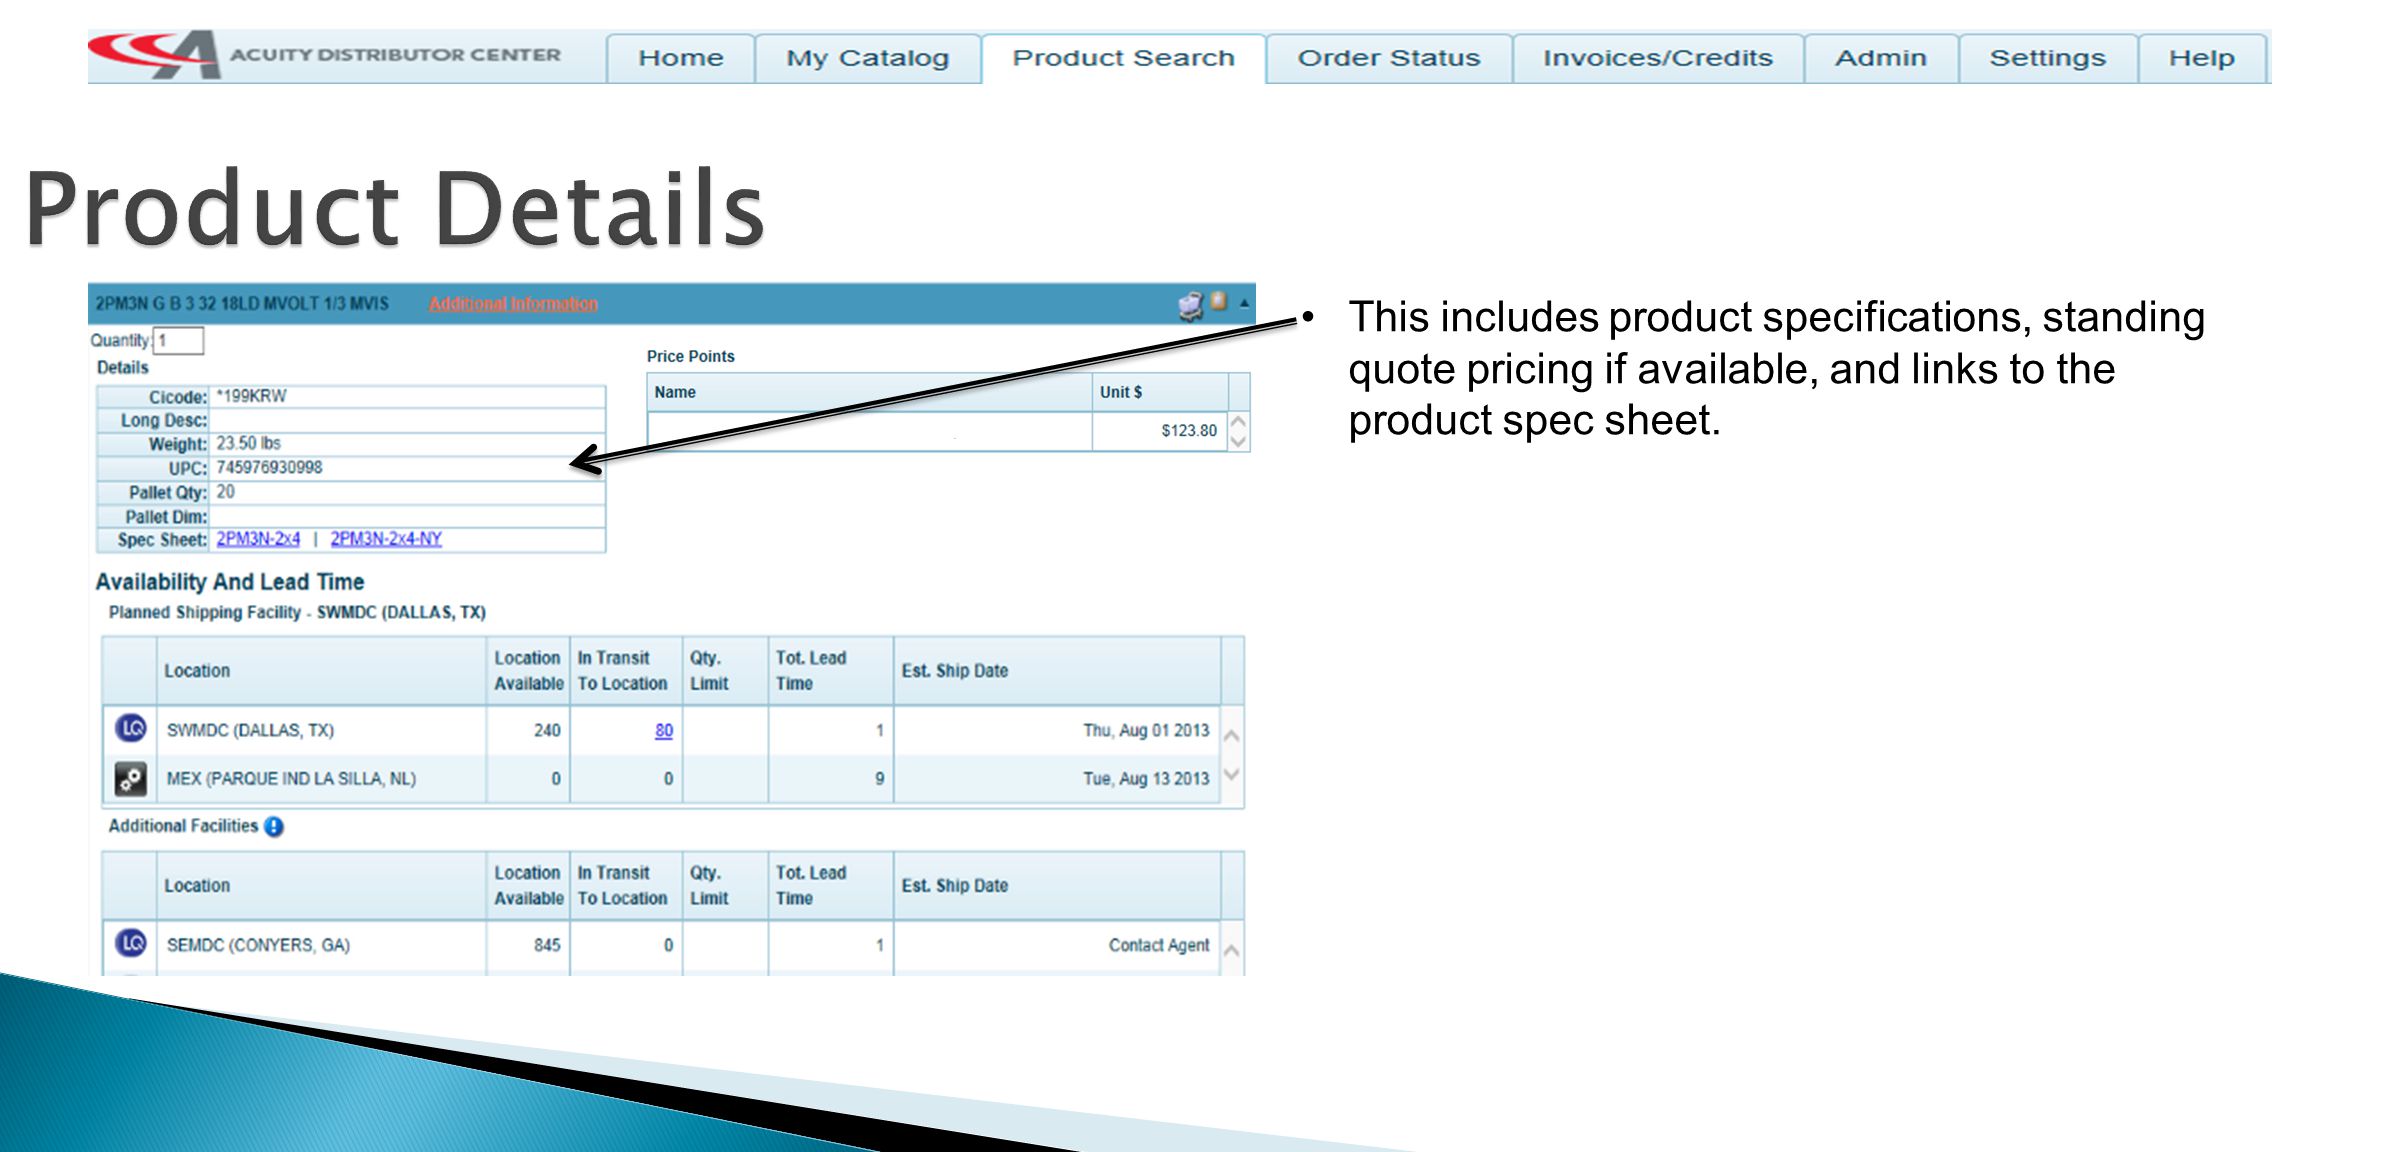Click into the Quantity input field
The height and width of the screenshot is (1152, 2400).
[x=179, y=341]
